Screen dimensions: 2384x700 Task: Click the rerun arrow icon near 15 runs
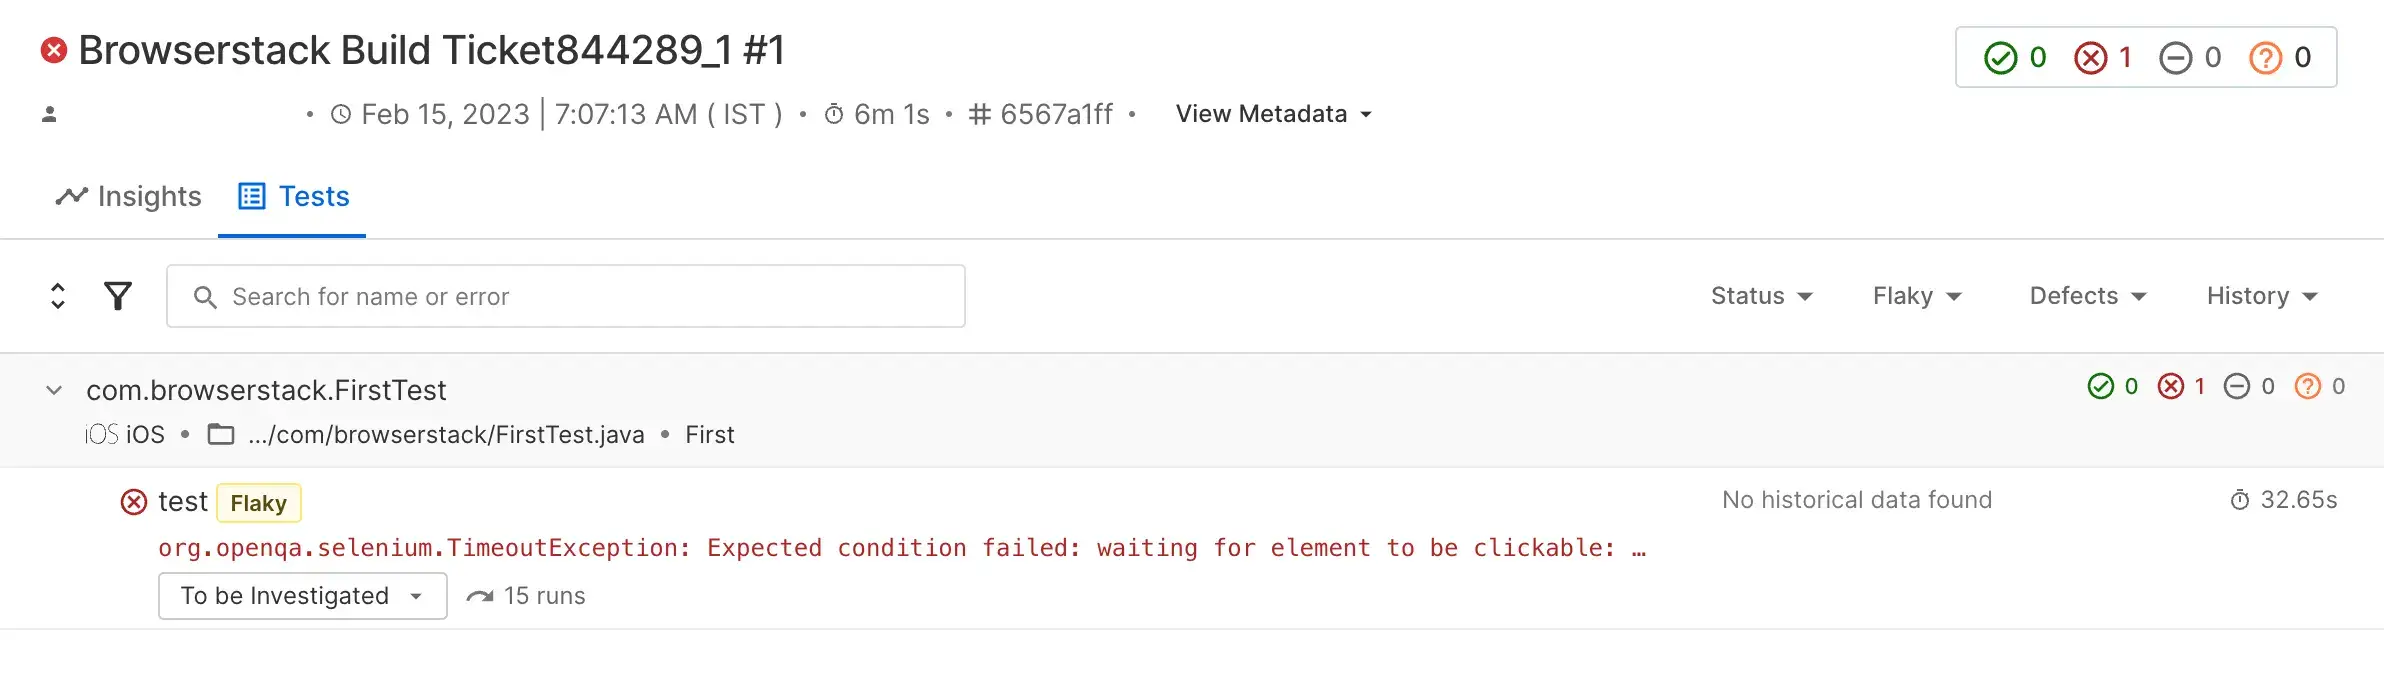[x=480, y=596]
